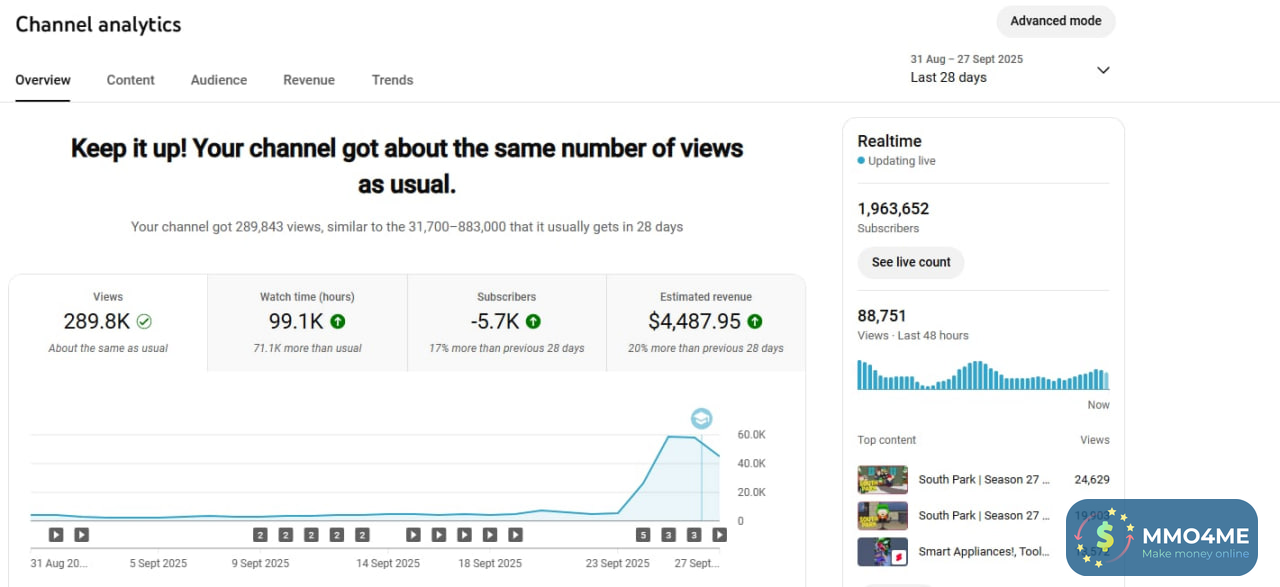1280x587 pixels.
Task: Click '17% more than previous 28 days' text
Action: [507, 348]
